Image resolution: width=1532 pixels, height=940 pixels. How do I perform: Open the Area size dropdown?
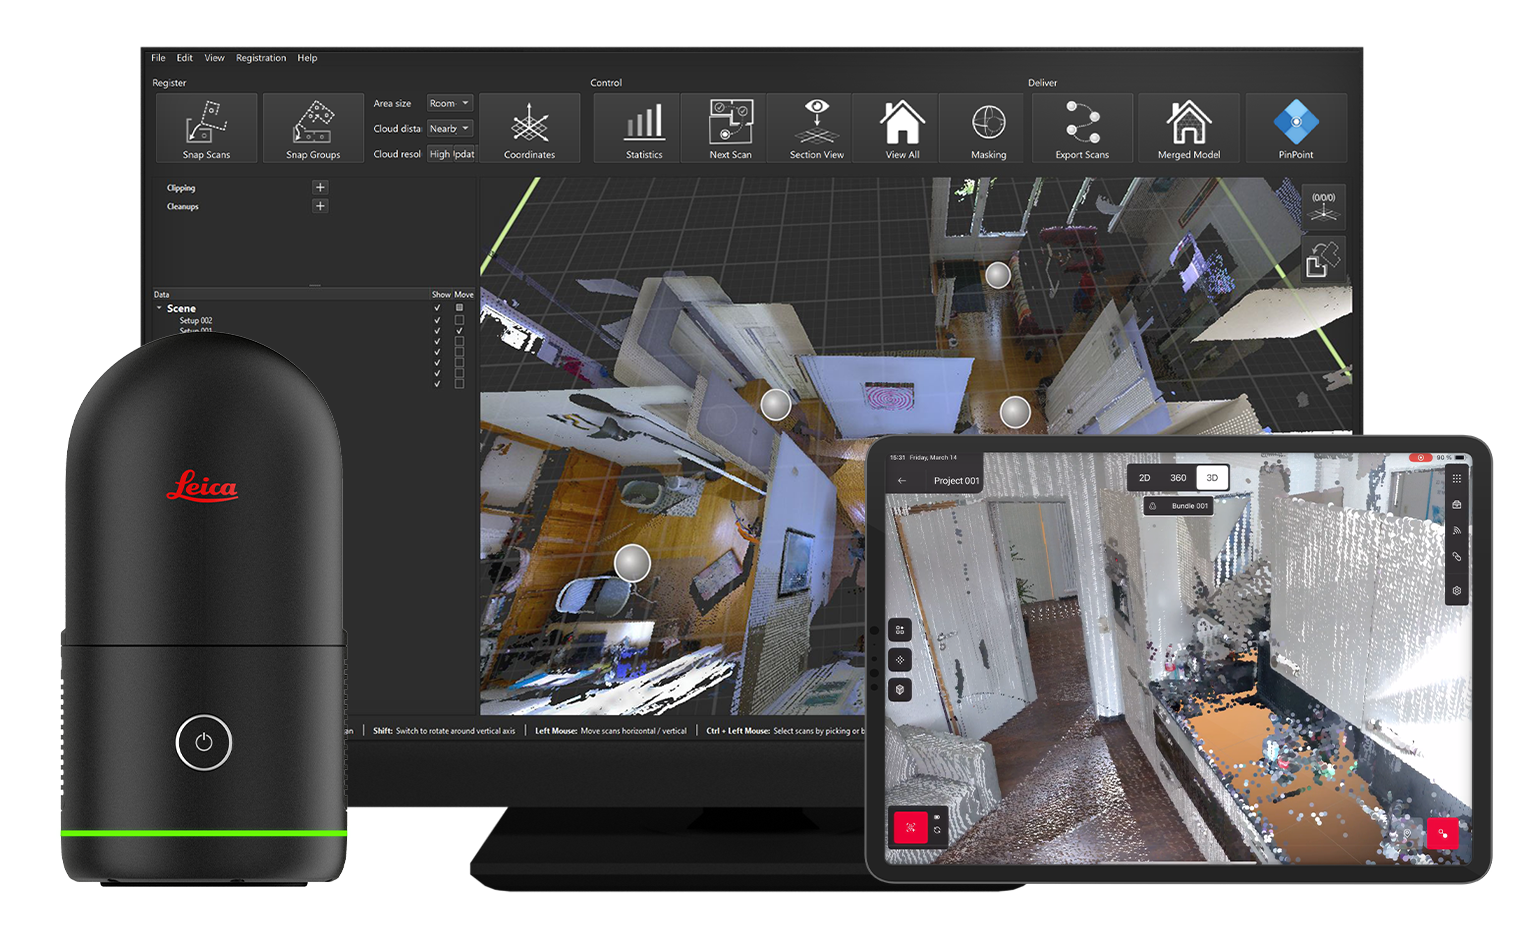coord(449,104)
